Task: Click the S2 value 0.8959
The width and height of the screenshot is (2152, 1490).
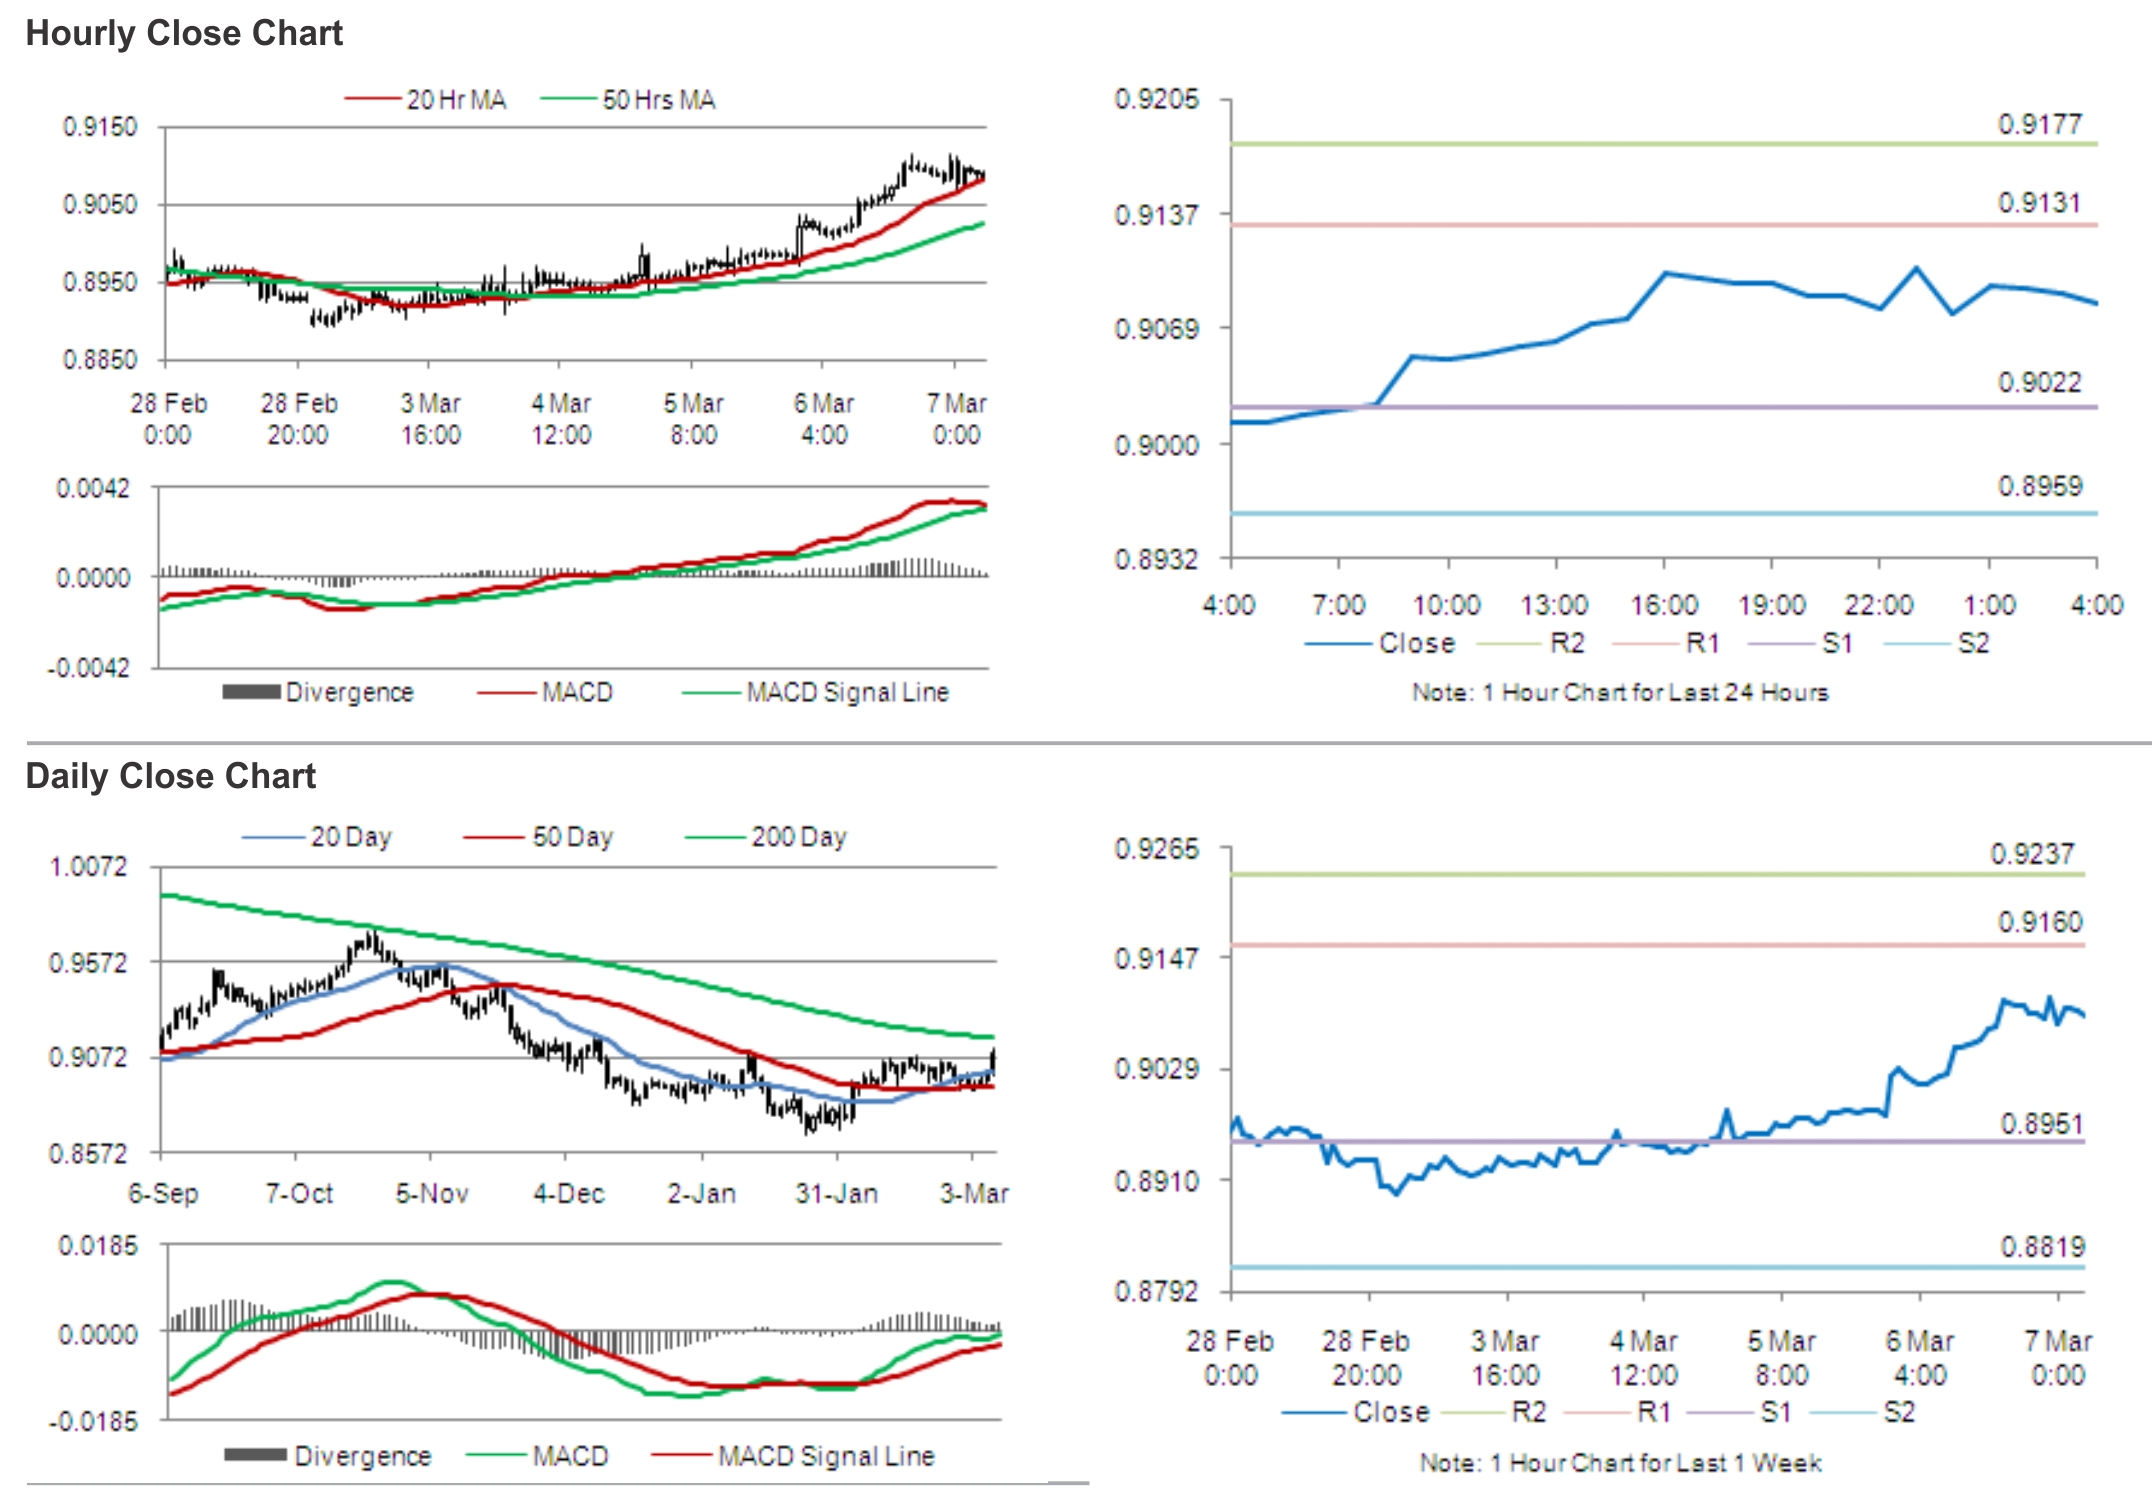Action: 2040,486
